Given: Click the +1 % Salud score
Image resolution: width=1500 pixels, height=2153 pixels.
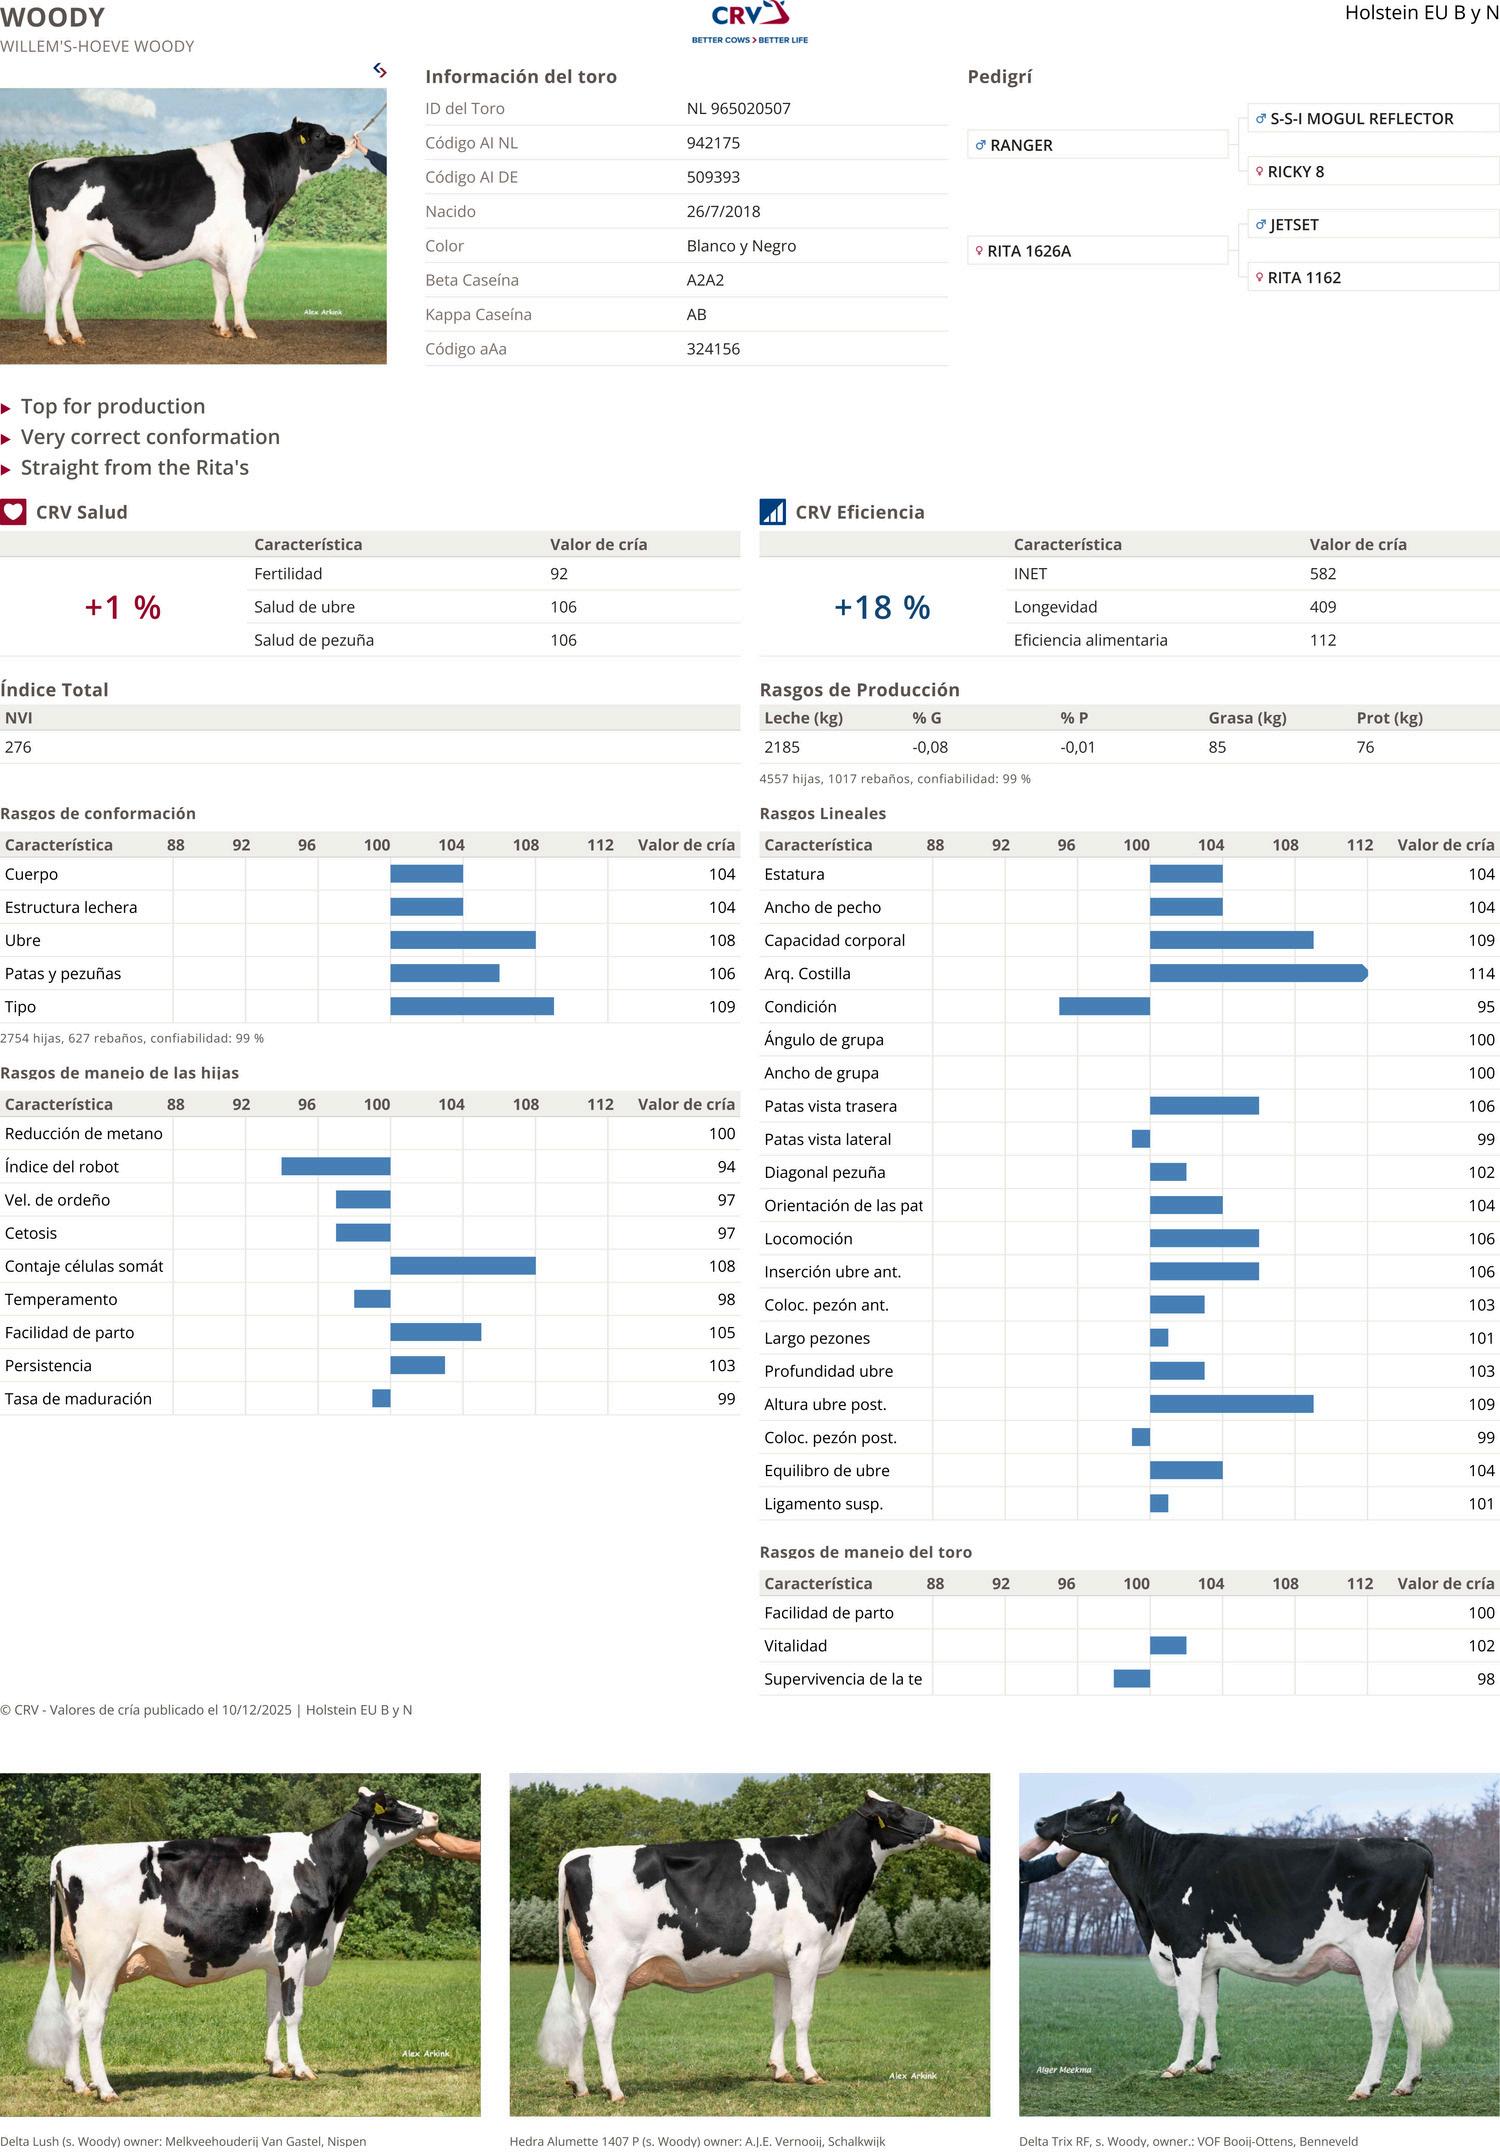Looking at the screenshot, I should click(x=123, y=607).
